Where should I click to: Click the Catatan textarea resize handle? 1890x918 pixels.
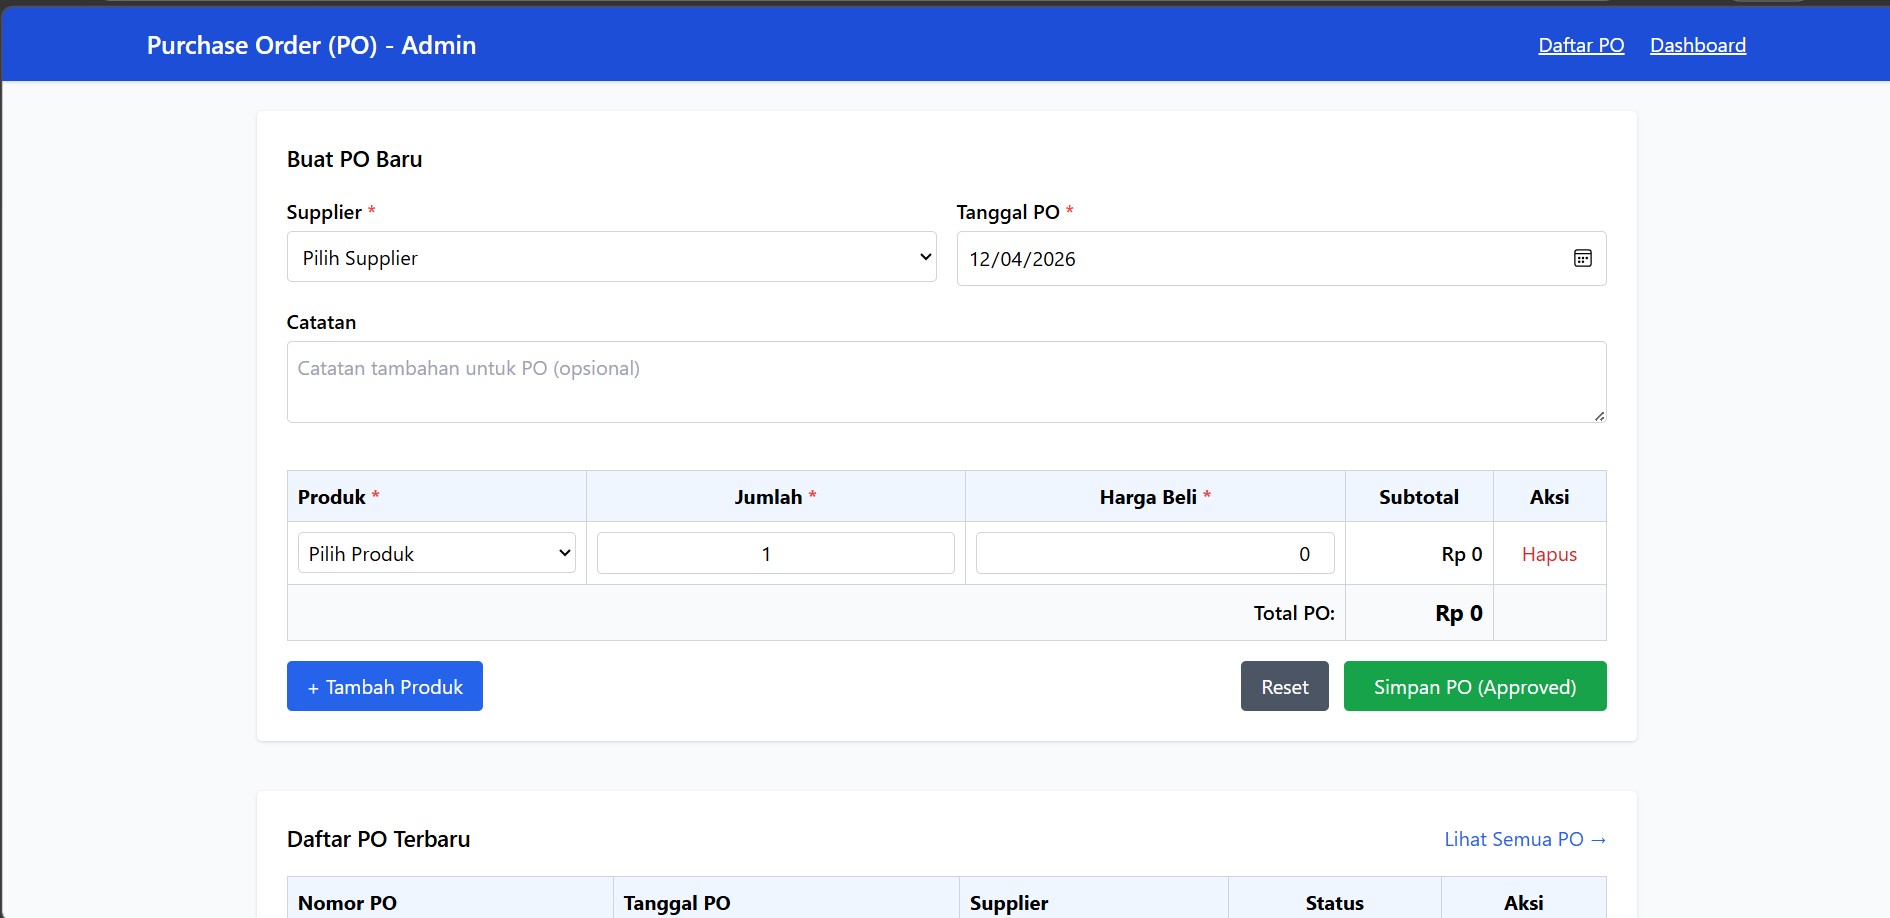pos(1599,416)
